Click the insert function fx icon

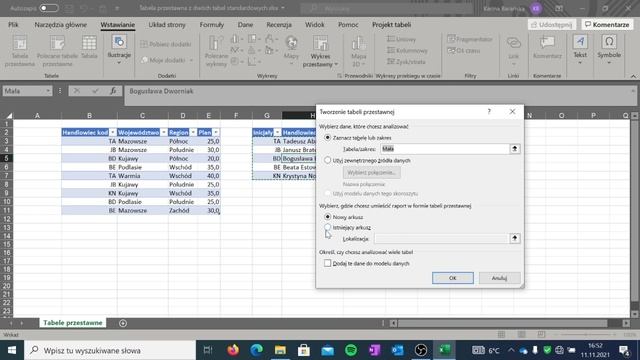(113, 91)
